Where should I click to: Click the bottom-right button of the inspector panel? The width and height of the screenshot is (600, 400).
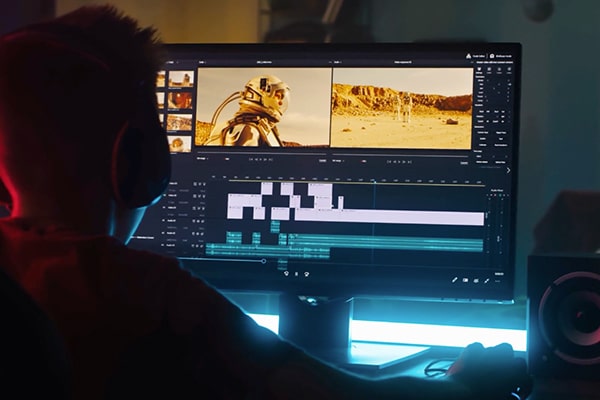(500, 162)
